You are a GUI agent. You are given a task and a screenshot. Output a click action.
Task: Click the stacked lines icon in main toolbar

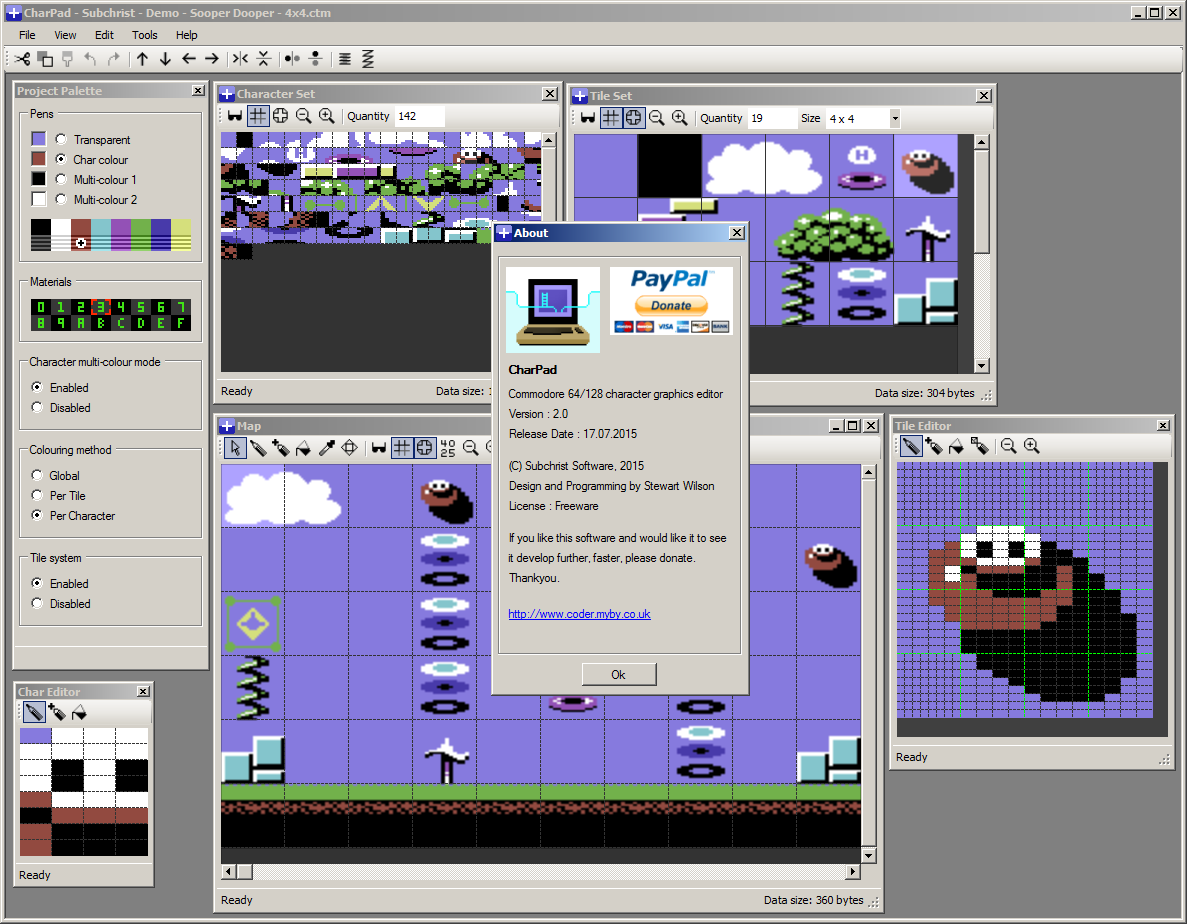click(x=344, y=59)
